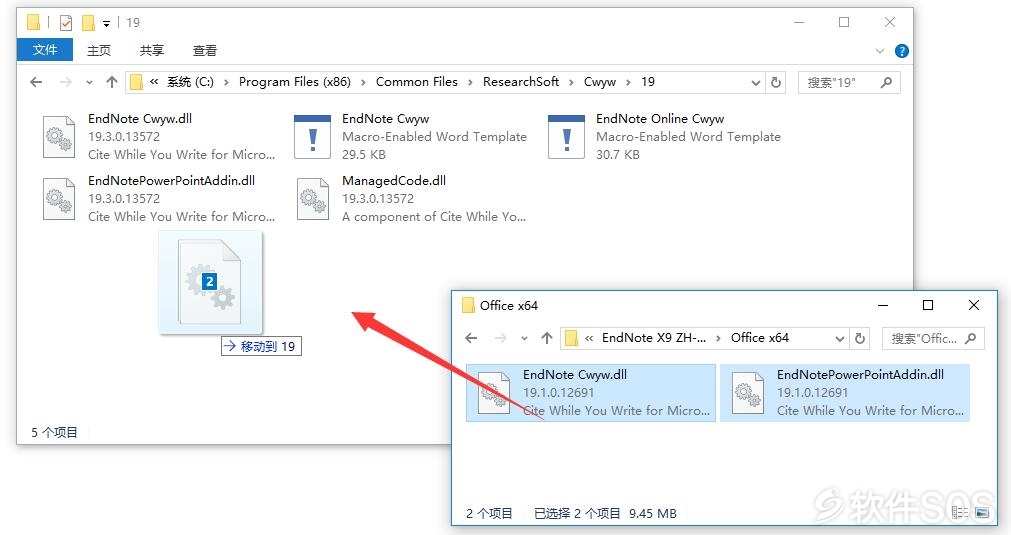The width and height of the screenshot is (1011, 535).
Task: Go up one folder in Office x64
Action: [x=547, y=338]
